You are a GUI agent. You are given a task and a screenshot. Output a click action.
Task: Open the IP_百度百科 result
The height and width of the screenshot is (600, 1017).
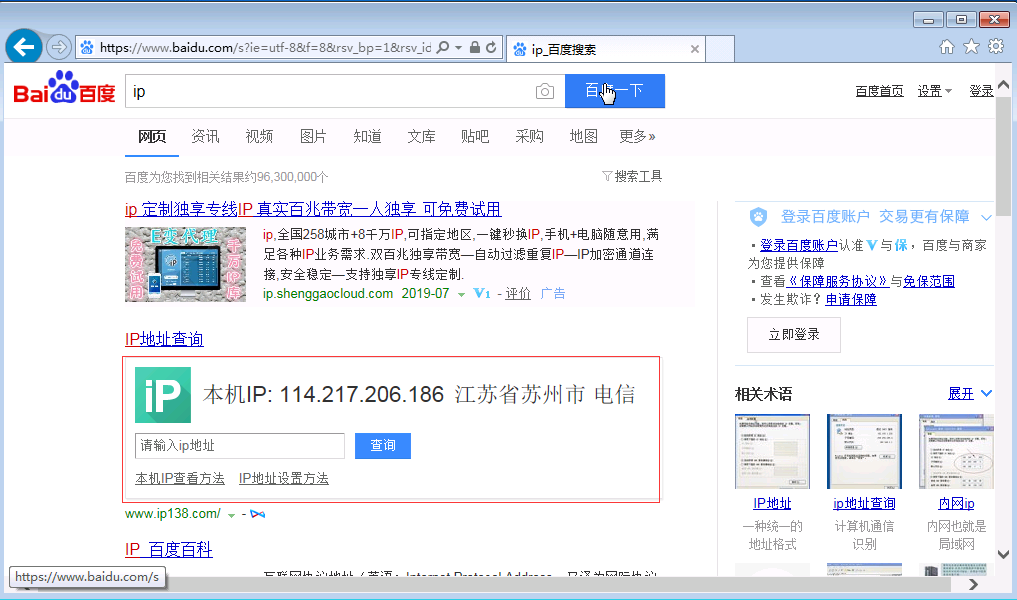169,550
